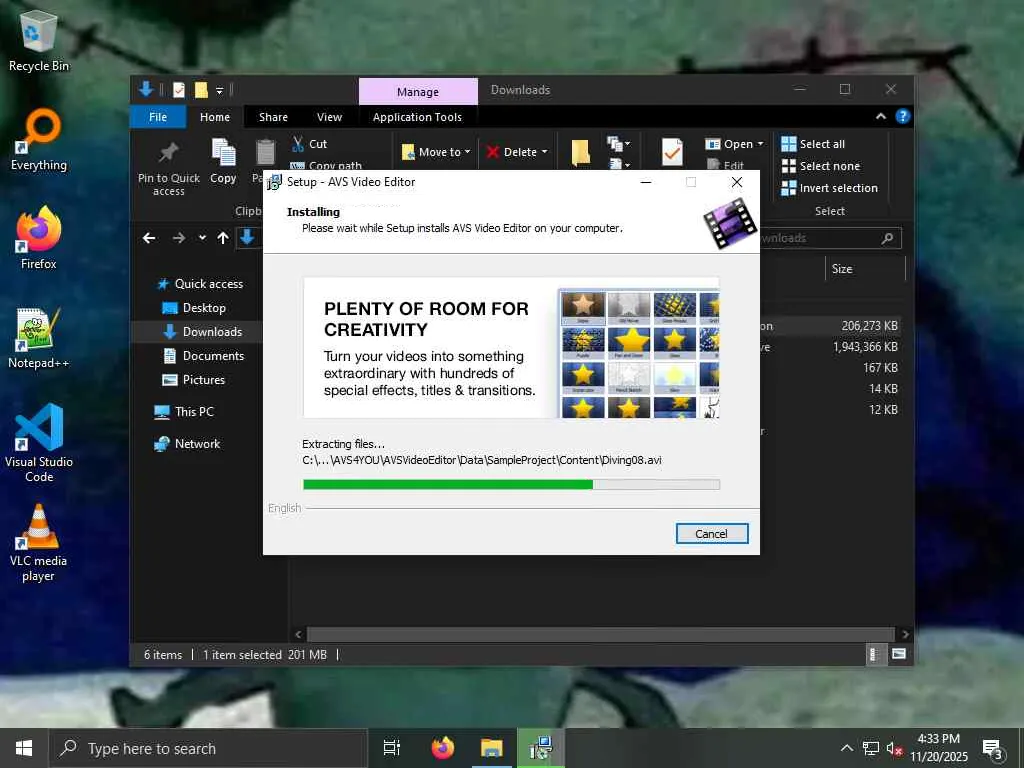This screenshot has height=768, width=1024.
Task: Switch to the Home ribbon tab
Action: pyautogui.click(x=215, y=117)
